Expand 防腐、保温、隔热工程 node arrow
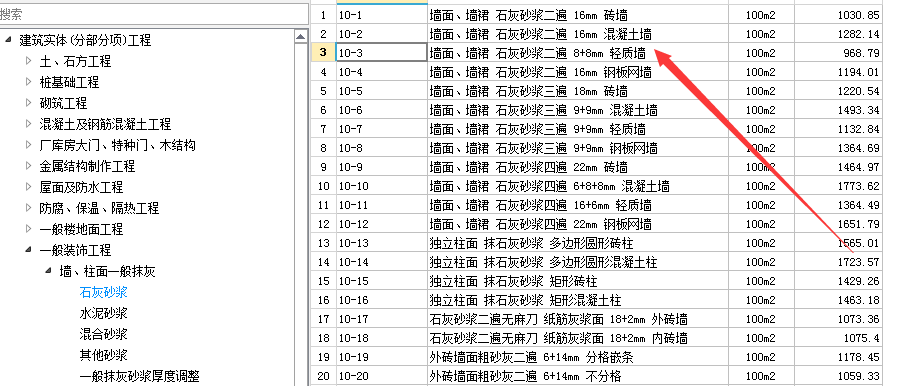Image resolution: width=908 pixels, height=386 pixels. coord(28,207)
